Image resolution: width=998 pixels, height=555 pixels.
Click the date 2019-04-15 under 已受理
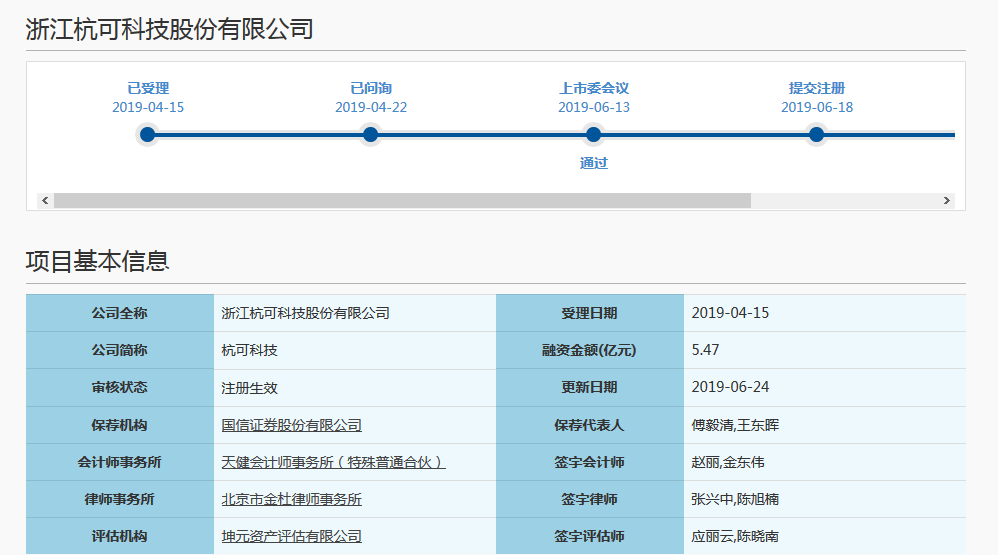(148, 108)
